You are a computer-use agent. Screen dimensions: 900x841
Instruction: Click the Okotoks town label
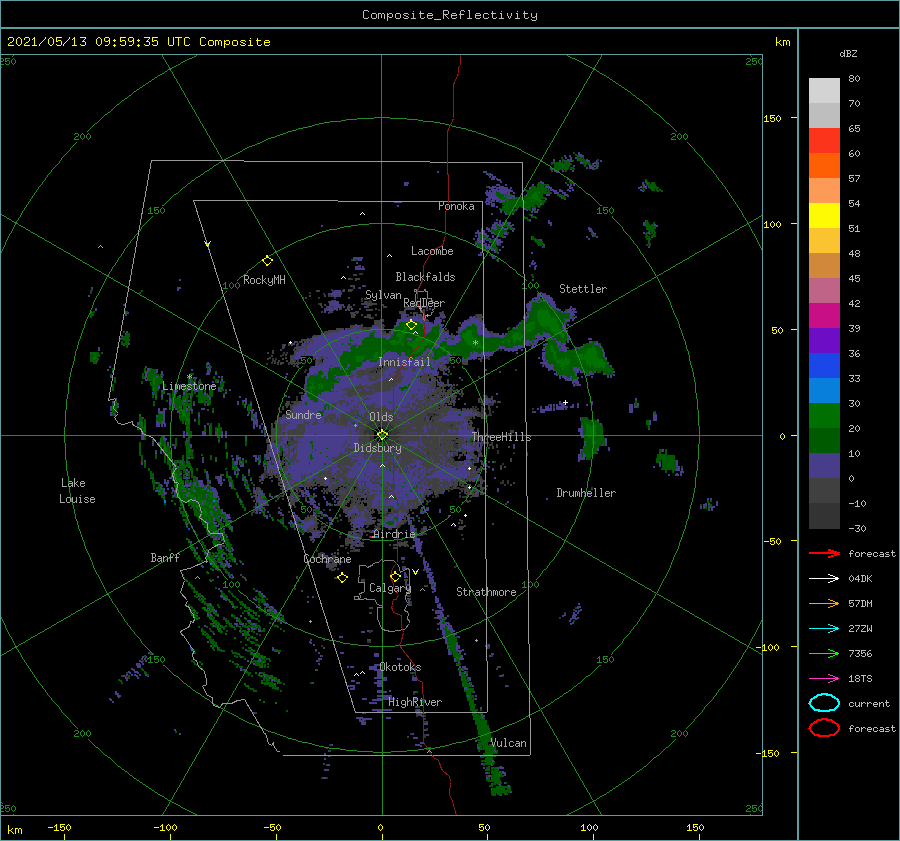(x=400, y=667)
